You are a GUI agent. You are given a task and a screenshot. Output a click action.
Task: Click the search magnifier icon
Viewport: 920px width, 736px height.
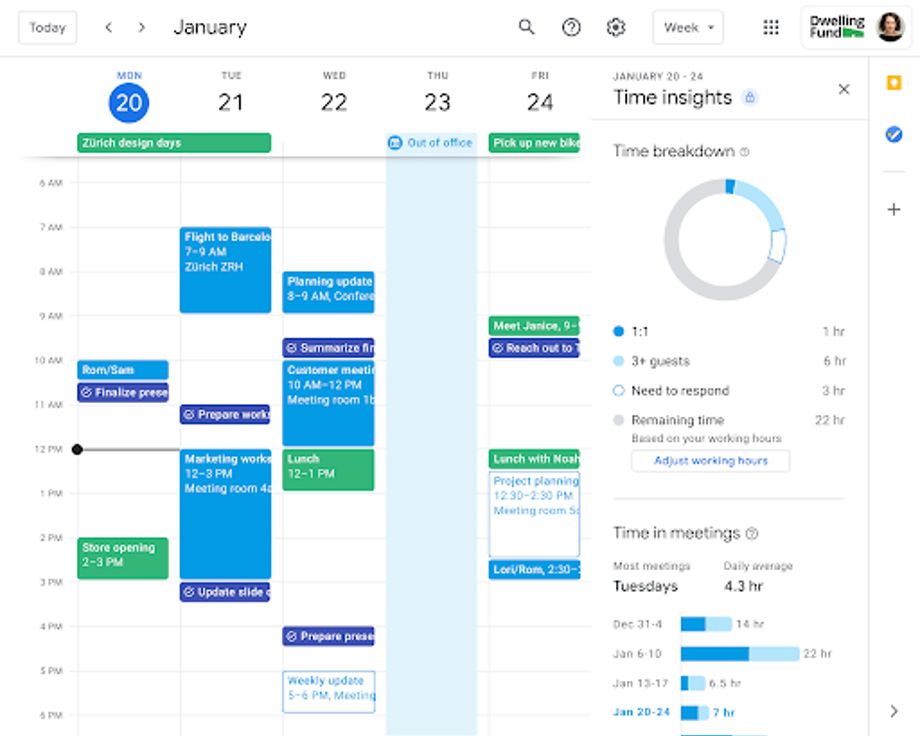(526, 27)
